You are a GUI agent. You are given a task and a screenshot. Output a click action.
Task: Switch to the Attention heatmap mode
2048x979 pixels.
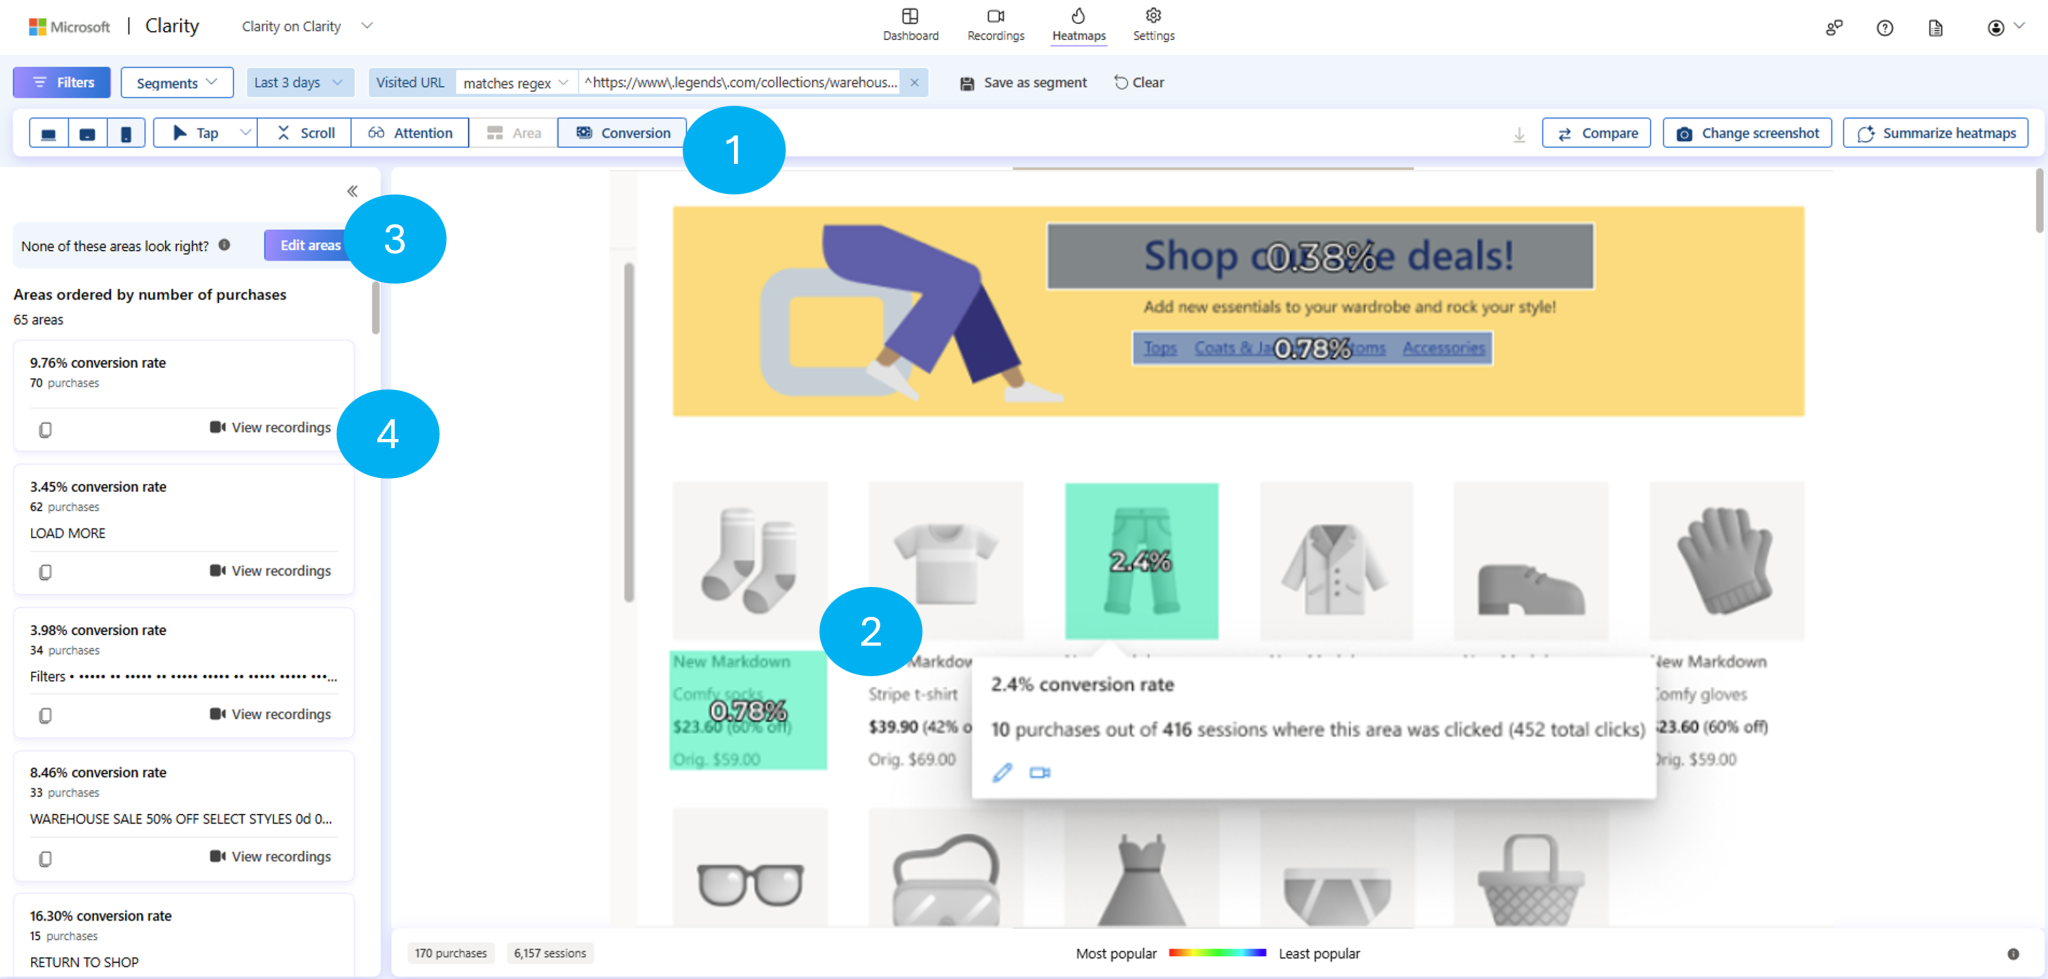point(410,132)
